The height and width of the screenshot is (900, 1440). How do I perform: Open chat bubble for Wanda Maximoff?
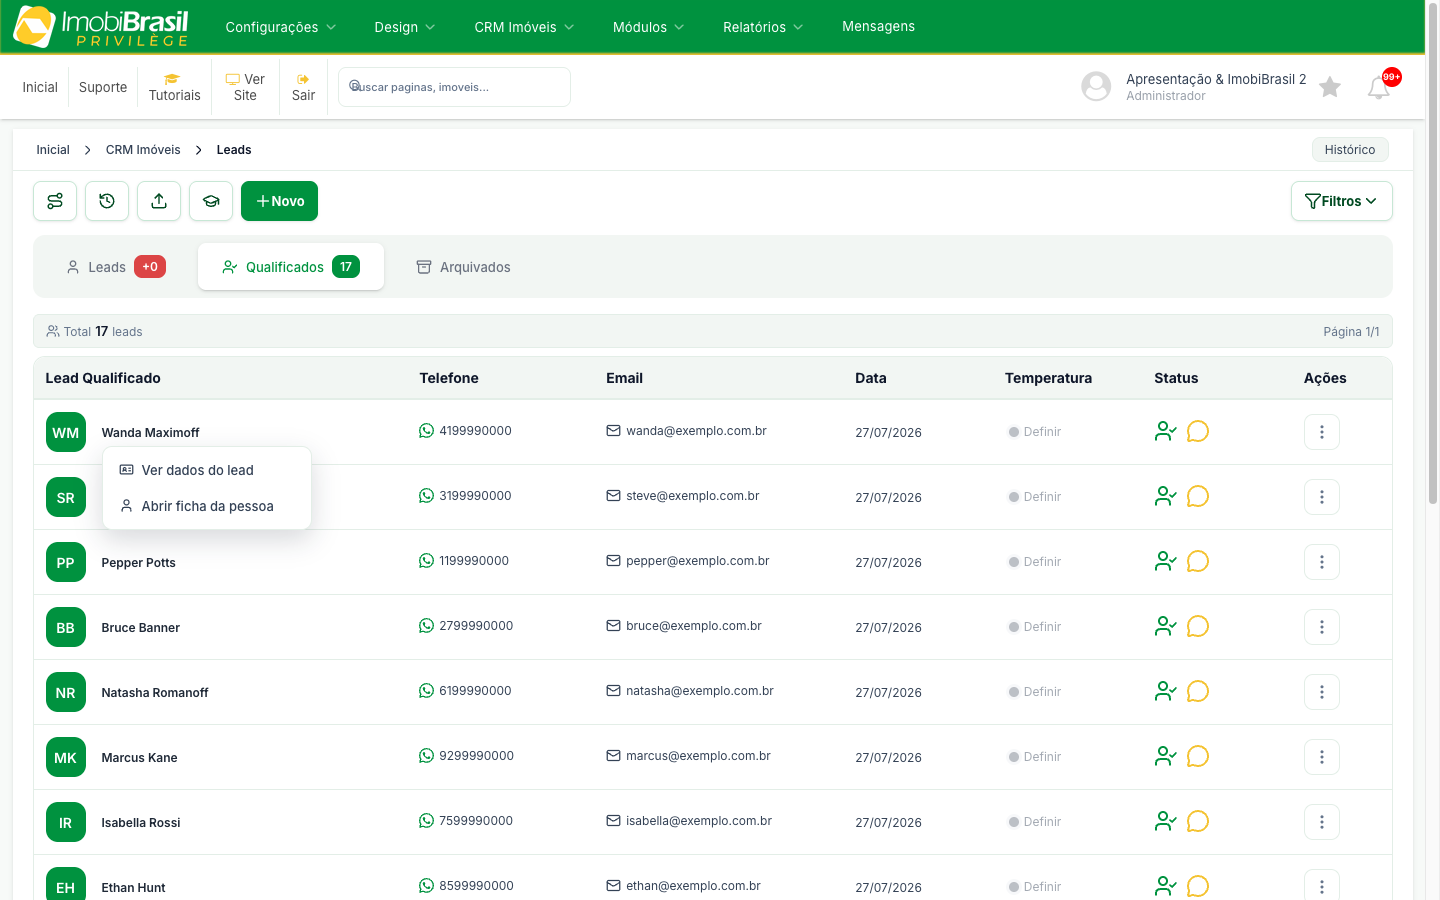[x=1198, y=431]
